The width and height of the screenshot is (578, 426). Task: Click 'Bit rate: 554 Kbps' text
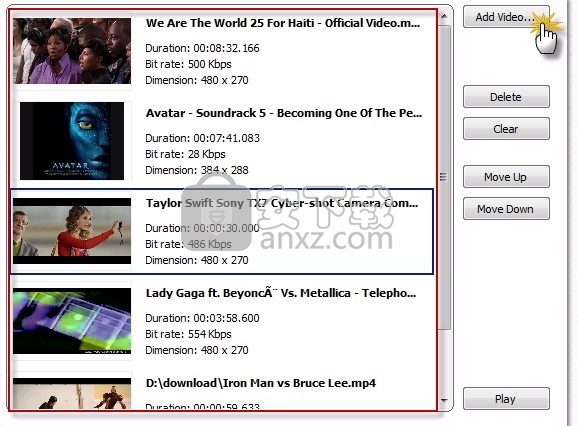click(188, 334)
